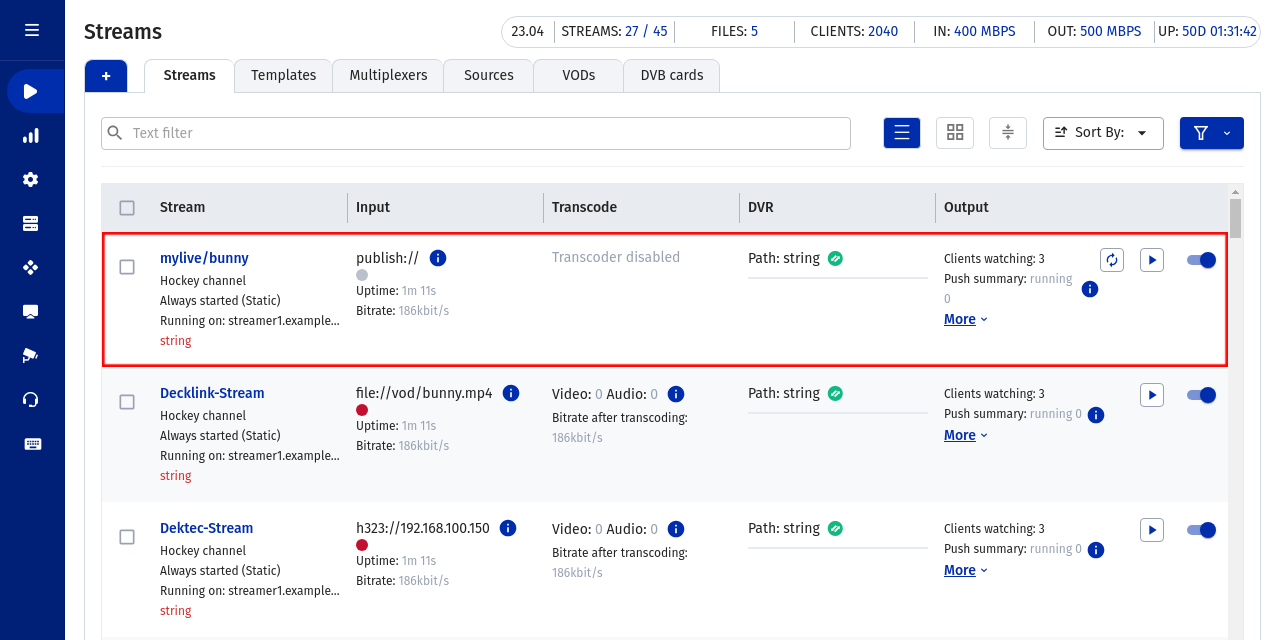This screenshot has height=640, width=1280.
Task: Open the Decklink-Stream stream link
Action: click(x=212, y=393)
